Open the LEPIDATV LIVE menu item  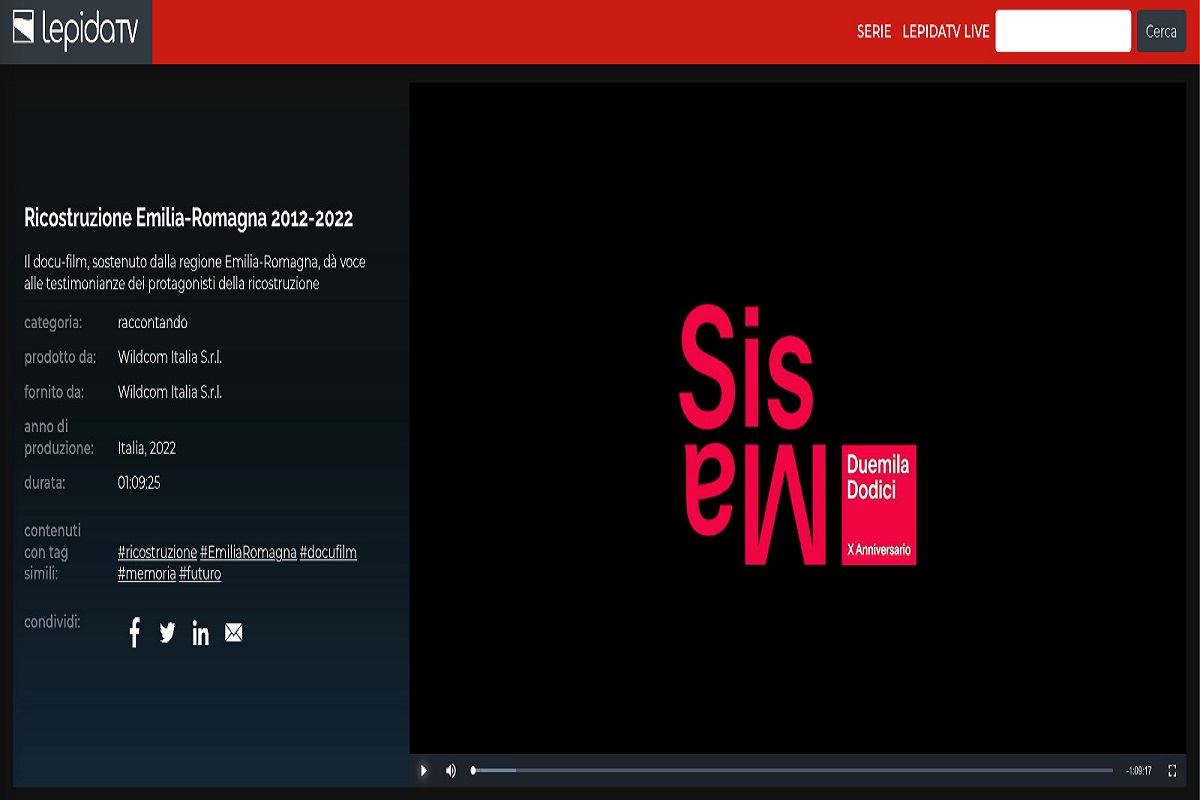coord(946,32)
